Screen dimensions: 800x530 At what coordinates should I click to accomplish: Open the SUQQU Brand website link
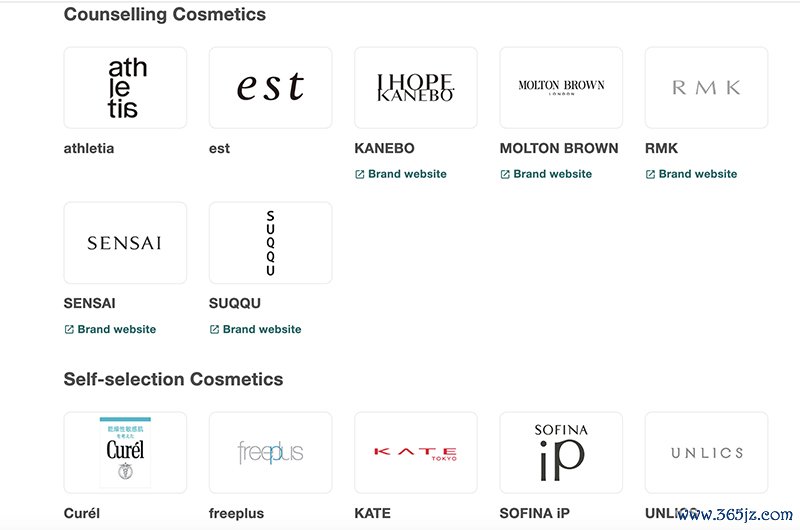[262, 329]
